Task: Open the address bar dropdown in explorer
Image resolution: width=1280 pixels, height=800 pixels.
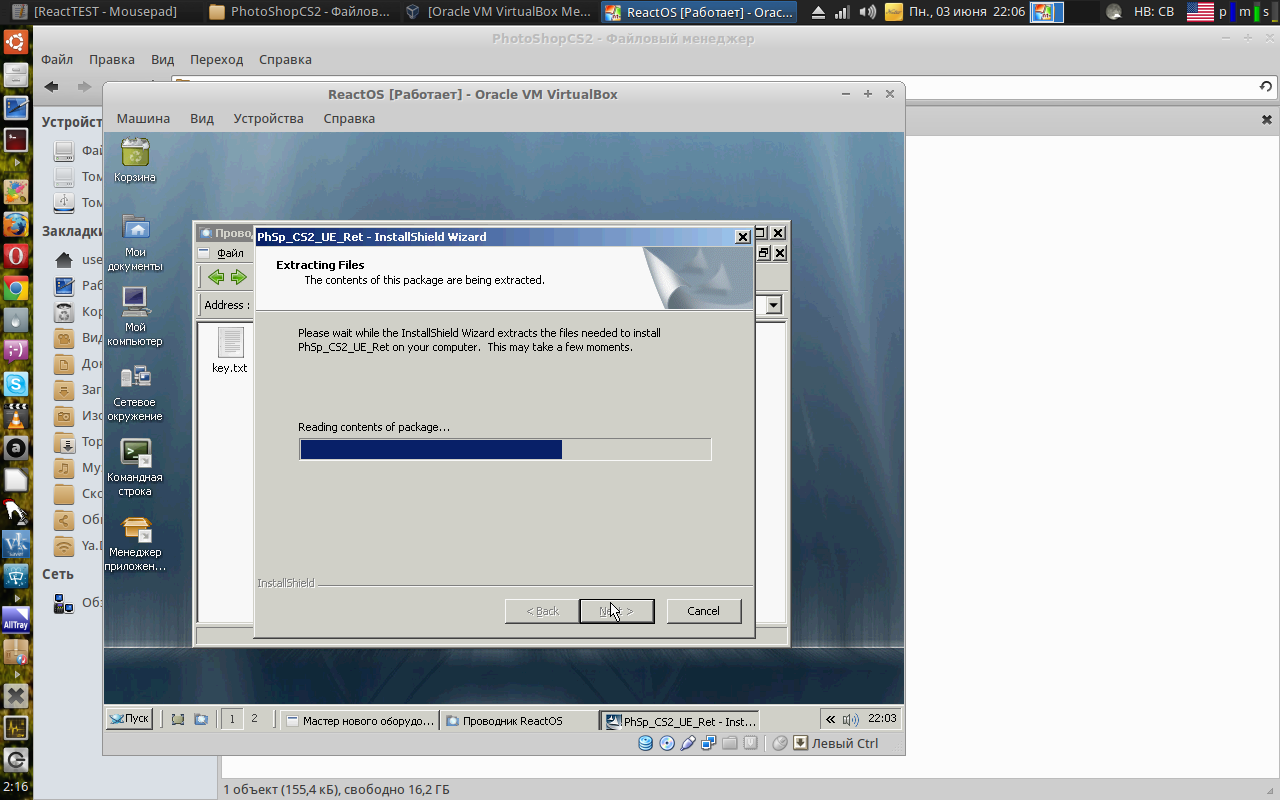Action: [774, 305]
